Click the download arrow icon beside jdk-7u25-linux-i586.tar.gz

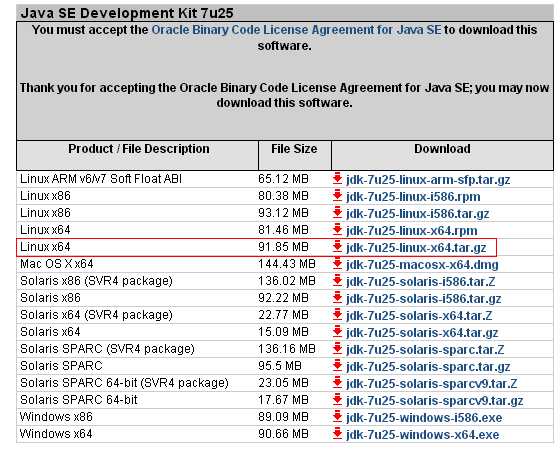(x=337, y=212)
